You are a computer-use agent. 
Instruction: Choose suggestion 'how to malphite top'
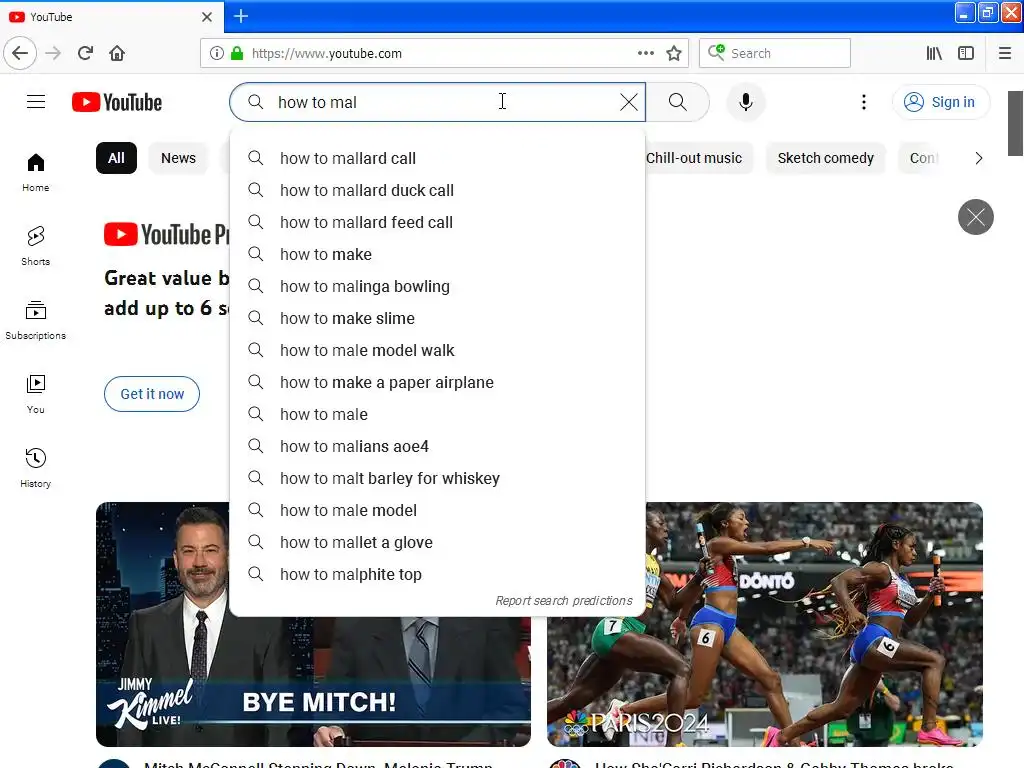coord(438,574)
